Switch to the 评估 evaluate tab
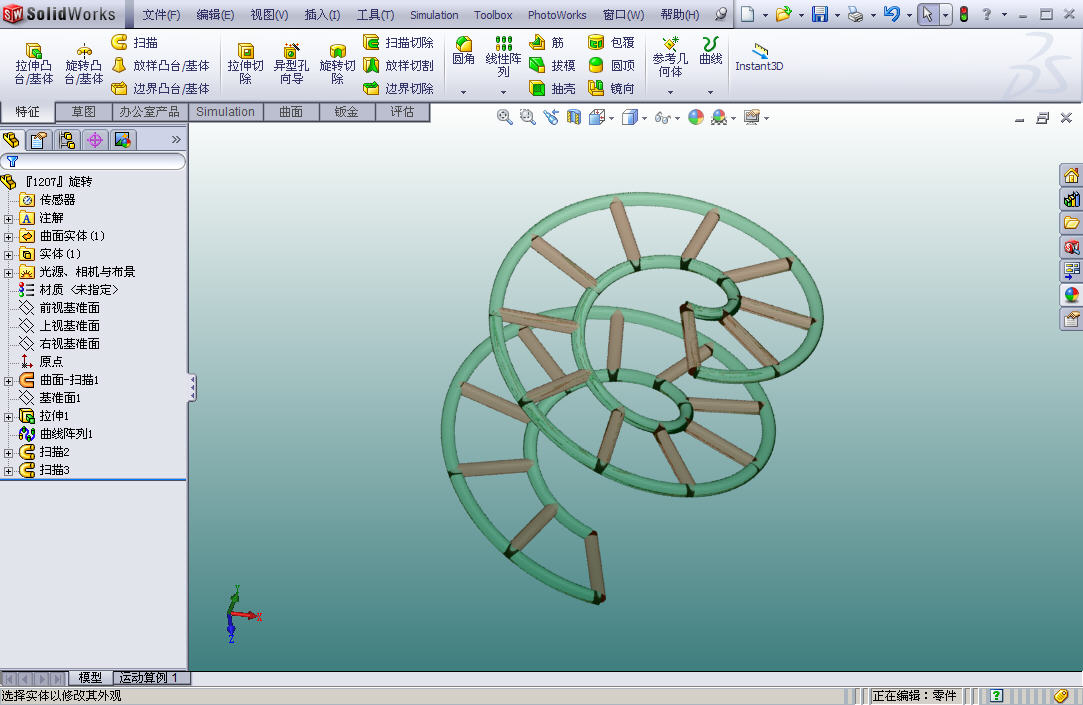The image size is (1083, 705). (402, 112)
